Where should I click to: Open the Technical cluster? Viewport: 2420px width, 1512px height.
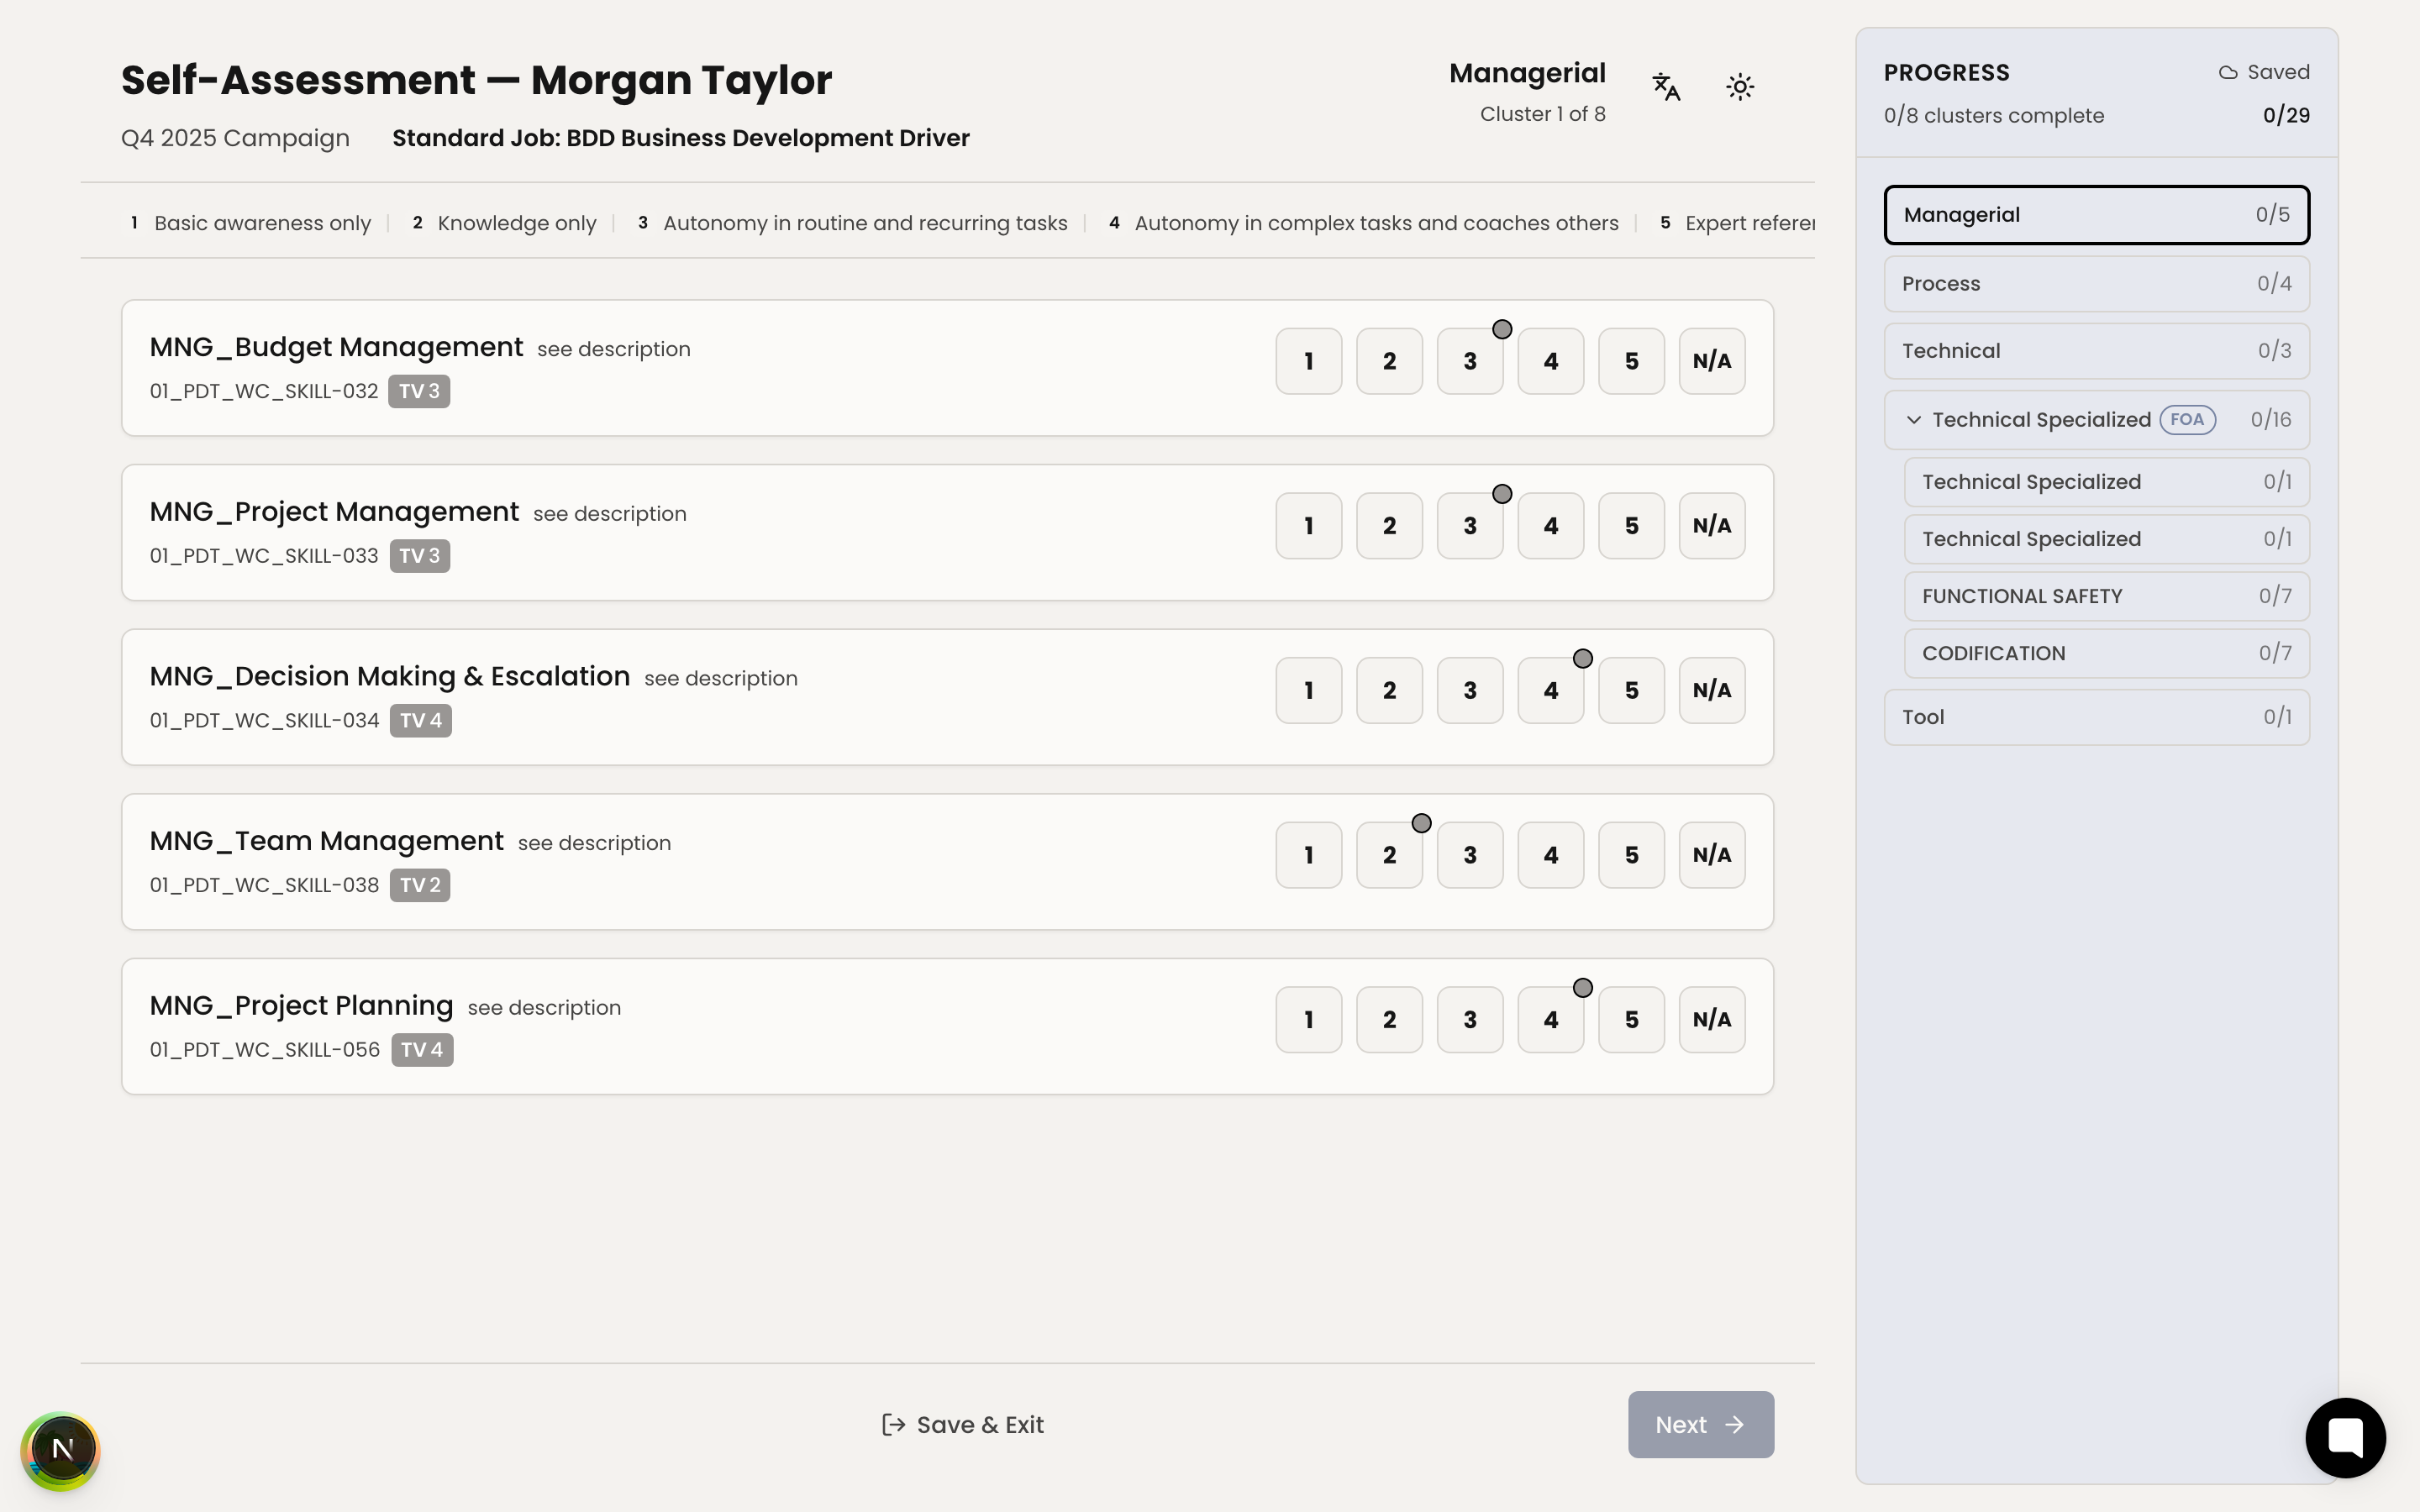(2096, 351)
